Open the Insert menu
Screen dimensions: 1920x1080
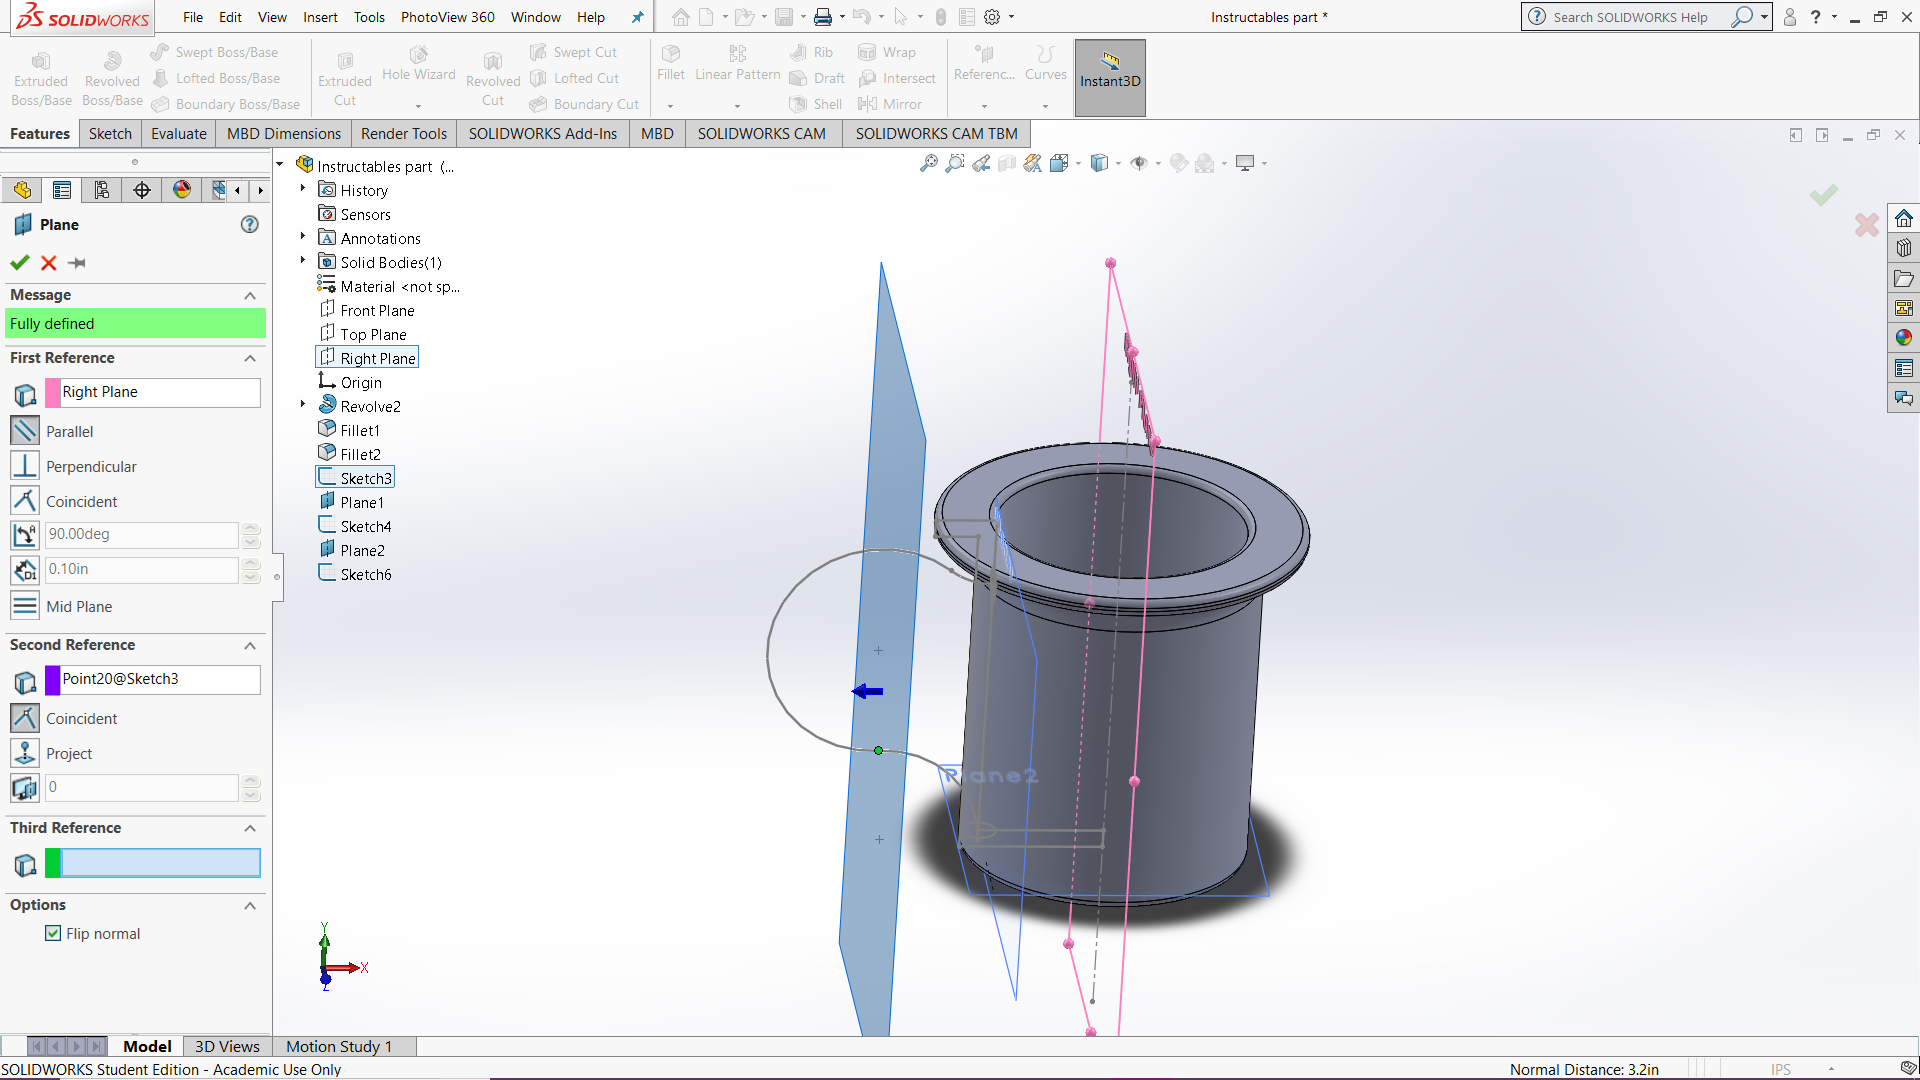pos(320,17)
